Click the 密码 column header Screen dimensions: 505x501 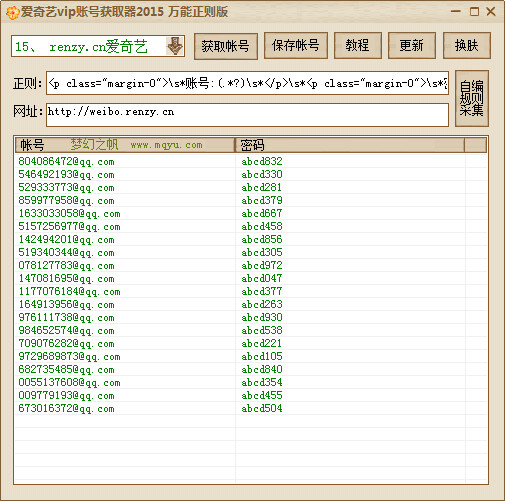[x=350, y=145]
